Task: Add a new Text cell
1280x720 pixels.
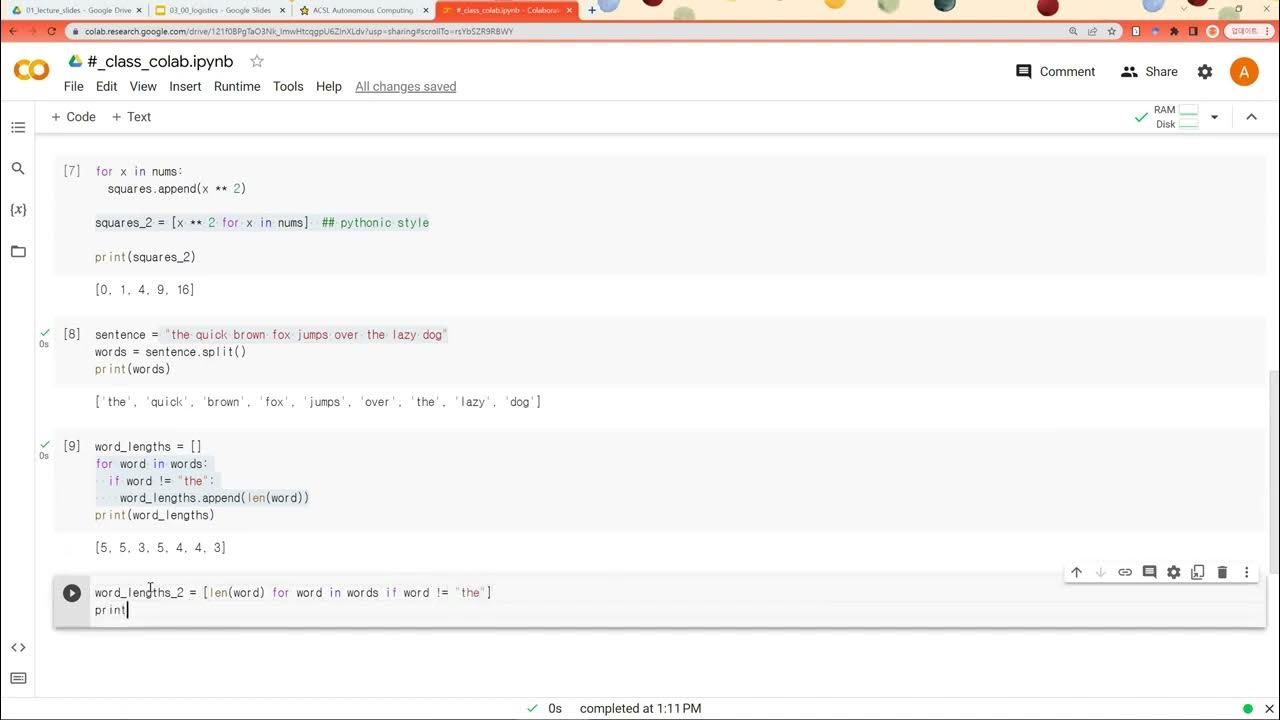Action: 131,117
